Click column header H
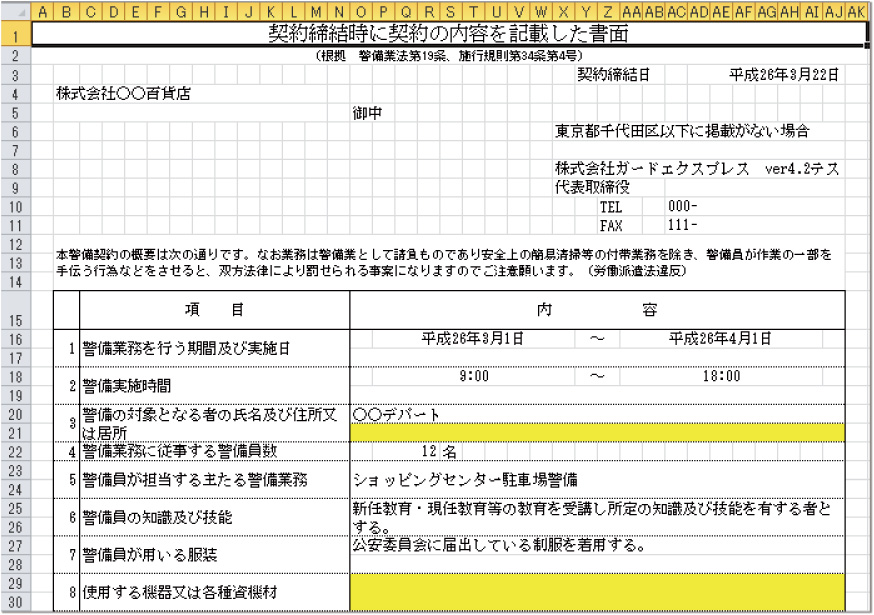This screenshot has width=874, height=615. 204,12
